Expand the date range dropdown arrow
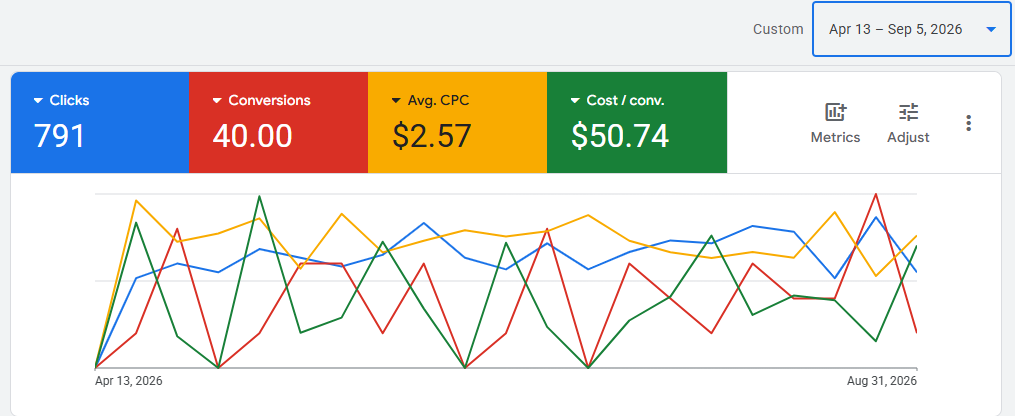Image resolution: width=1015 pixels, height=416 pixels. pyautogui.click(x=990, y=30)
